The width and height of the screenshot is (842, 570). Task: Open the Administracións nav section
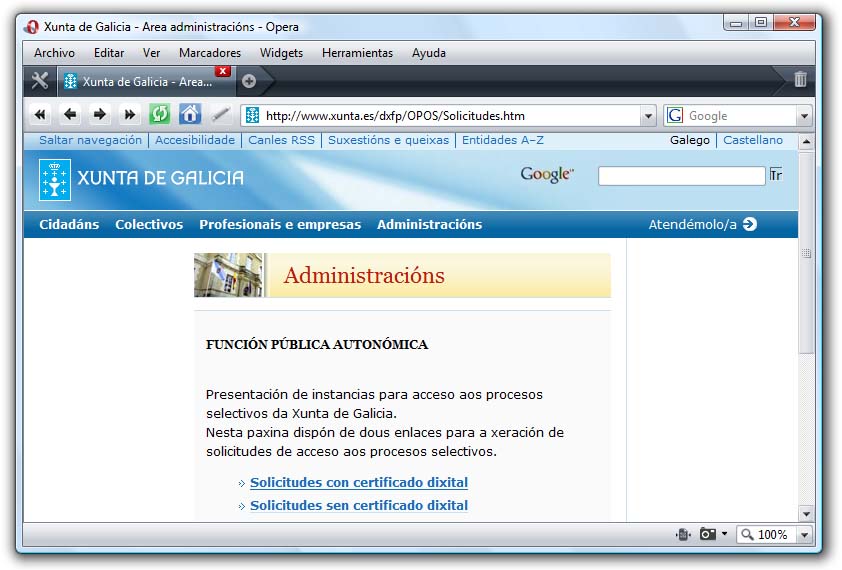(430, 224)
